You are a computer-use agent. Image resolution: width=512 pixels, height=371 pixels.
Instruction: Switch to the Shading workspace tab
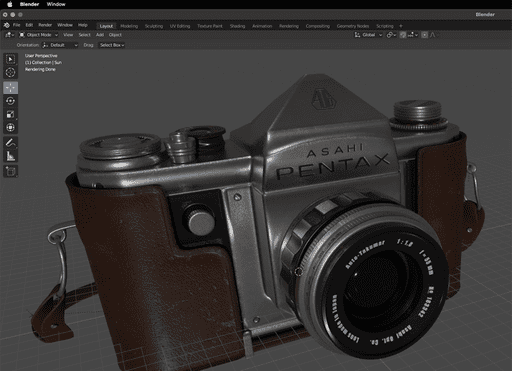[237, 26]
